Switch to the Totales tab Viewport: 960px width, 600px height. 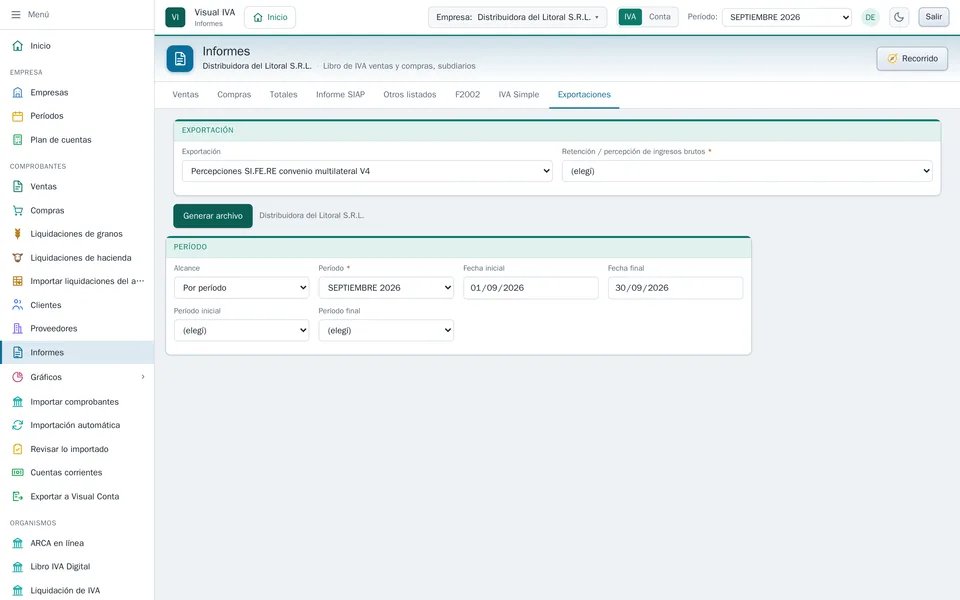point(283,94)
